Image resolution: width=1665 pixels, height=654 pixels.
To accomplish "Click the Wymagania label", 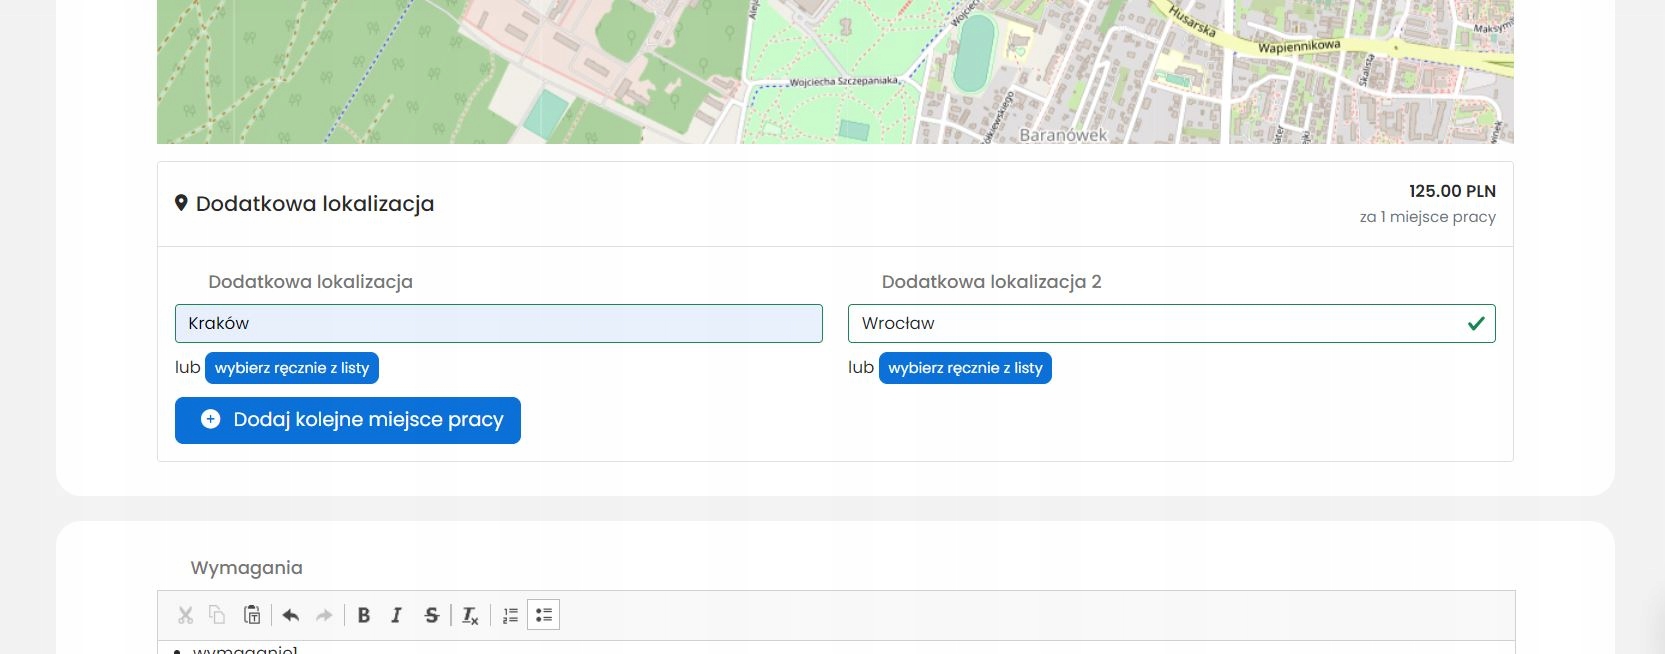I will click(247, 568).
